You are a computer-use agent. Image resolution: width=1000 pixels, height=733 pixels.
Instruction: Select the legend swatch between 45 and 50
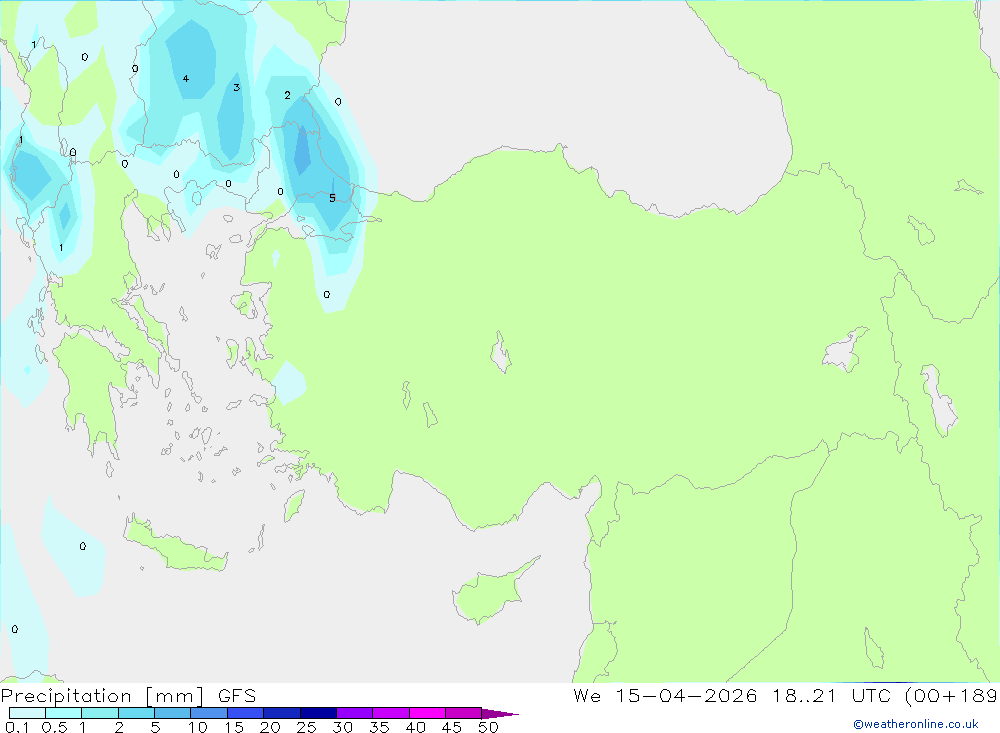tap(463, 713)
